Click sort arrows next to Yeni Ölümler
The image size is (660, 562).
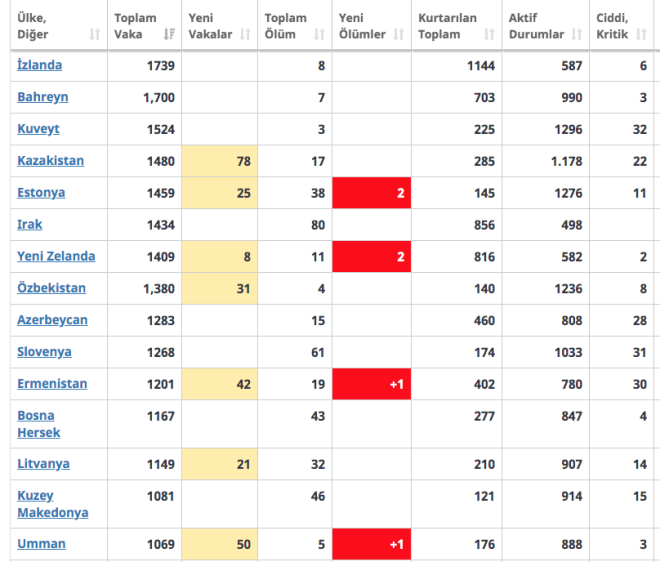tap(397, 35)
